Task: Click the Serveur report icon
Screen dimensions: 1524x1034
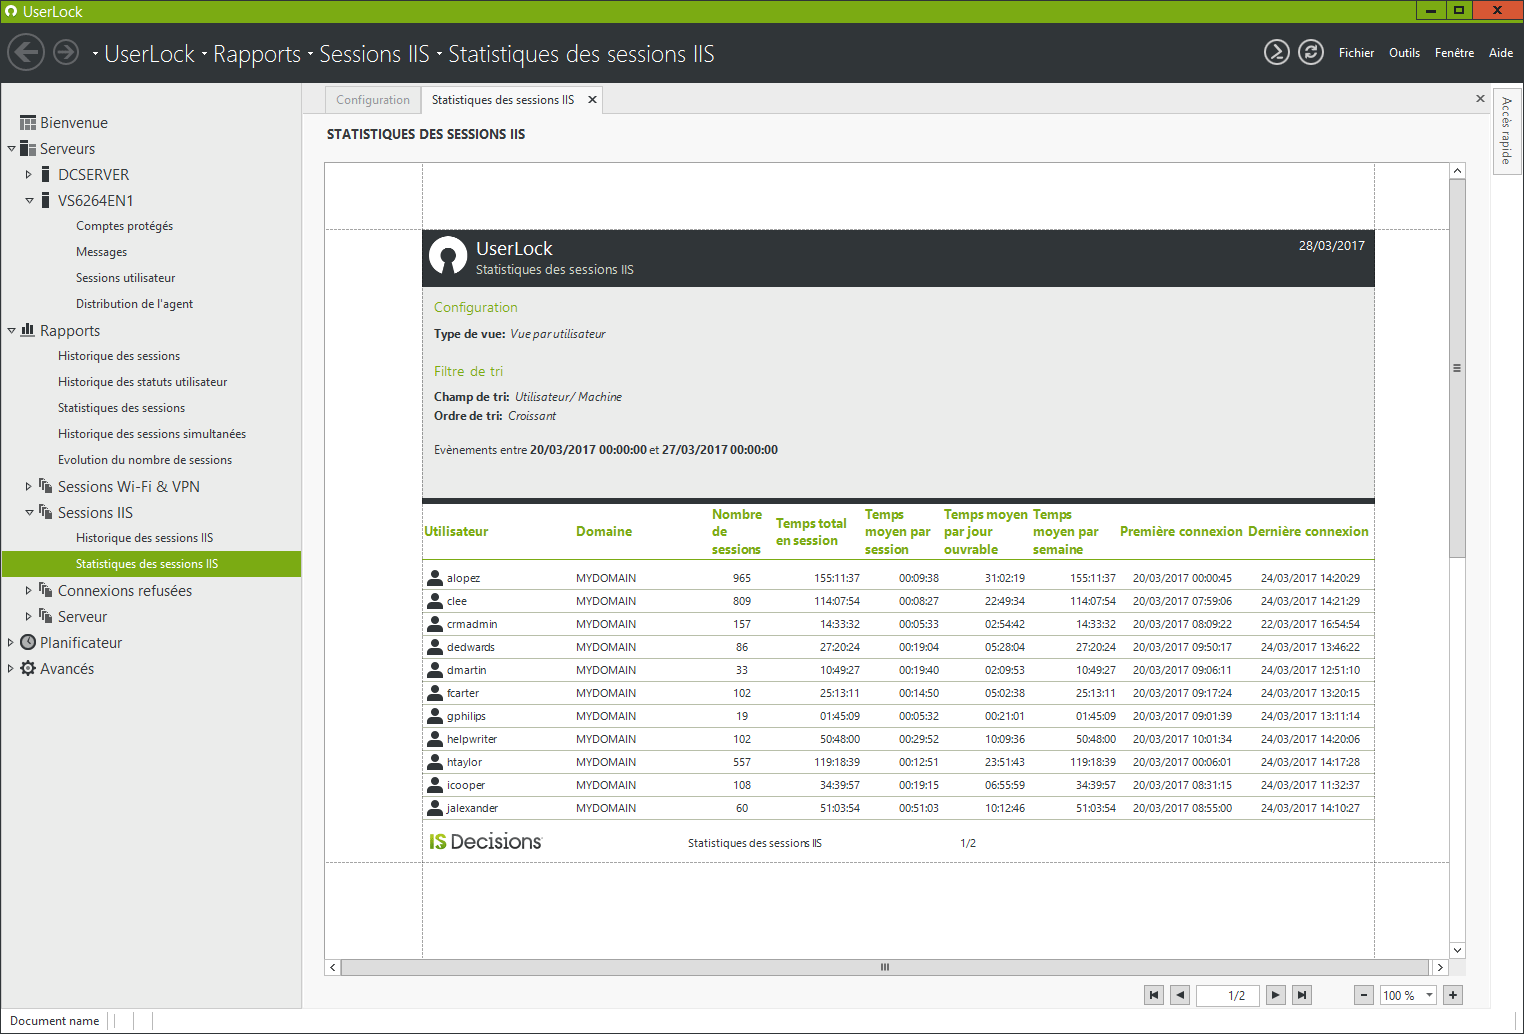Action: (46, 616)
